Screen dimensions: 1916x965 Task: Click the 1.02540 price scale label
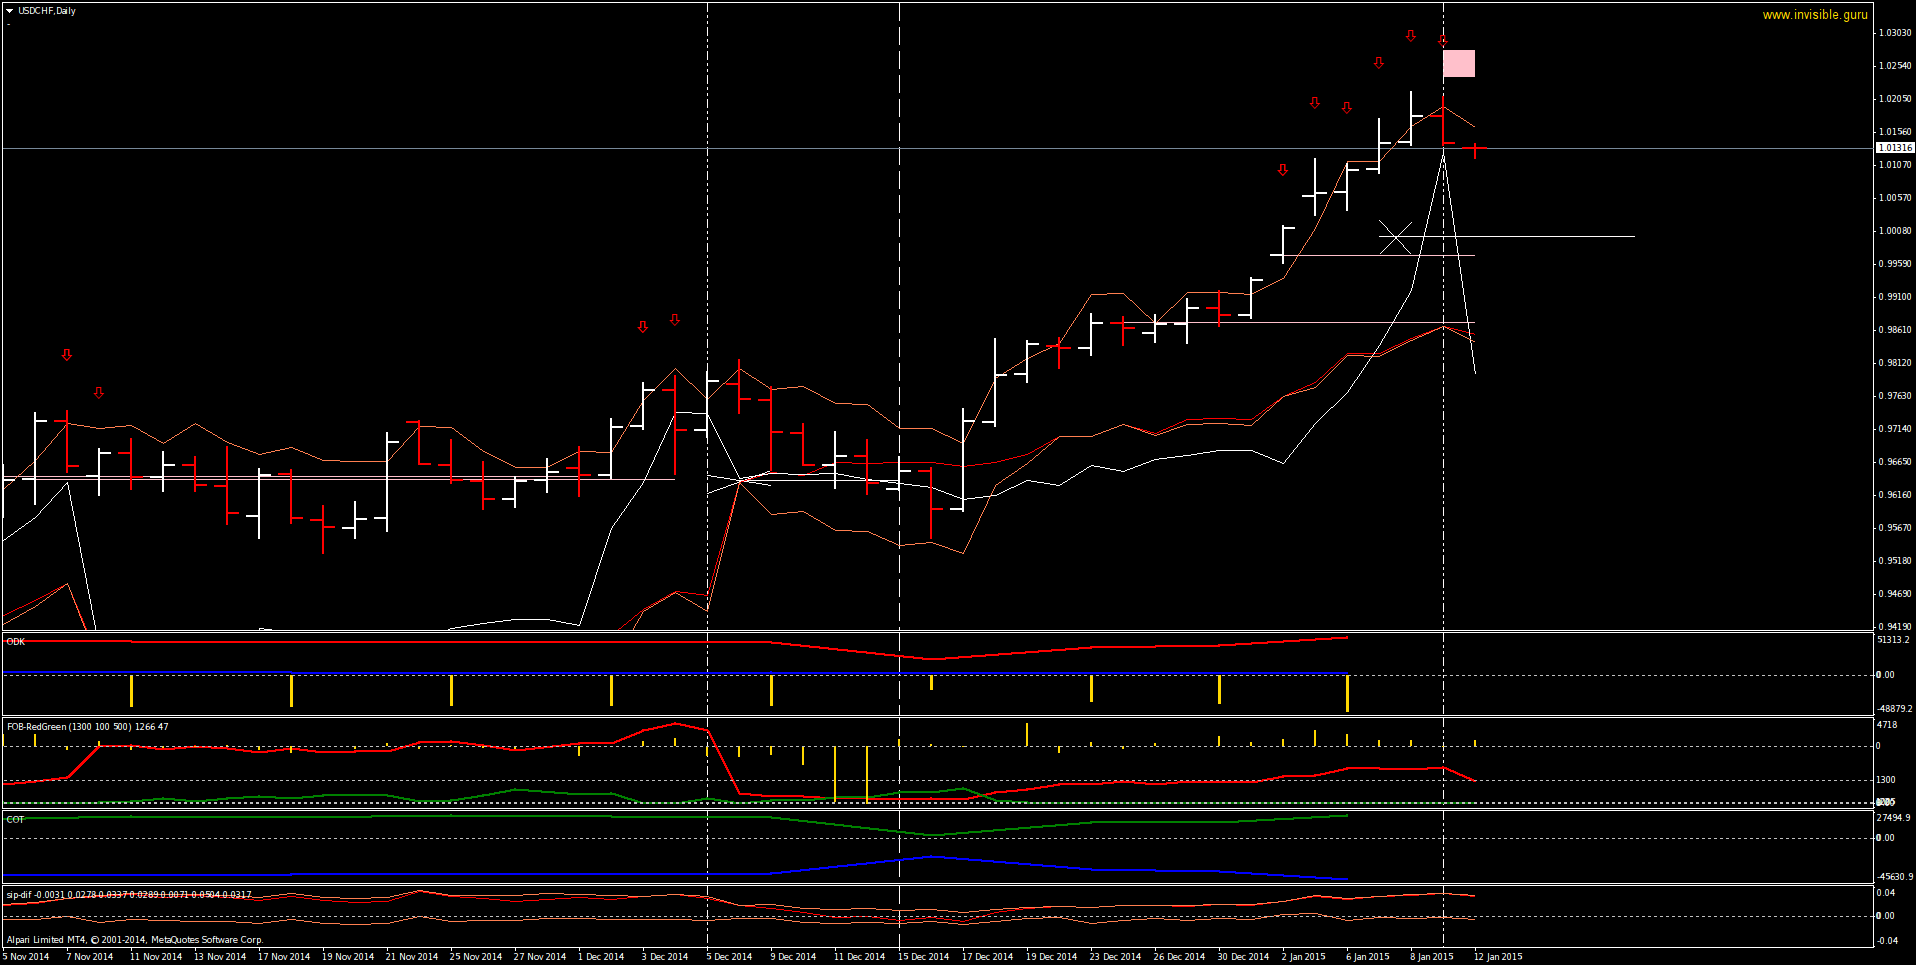1895,66
